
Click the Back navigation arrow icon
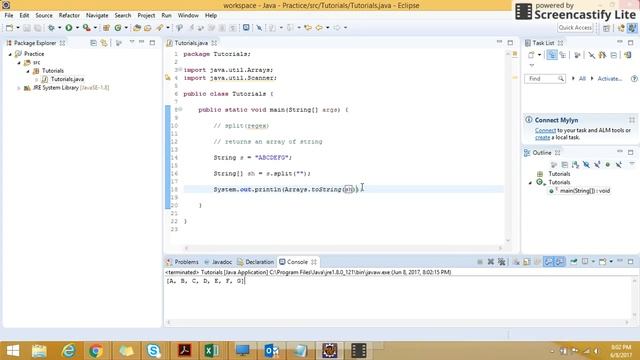(319, 28)
